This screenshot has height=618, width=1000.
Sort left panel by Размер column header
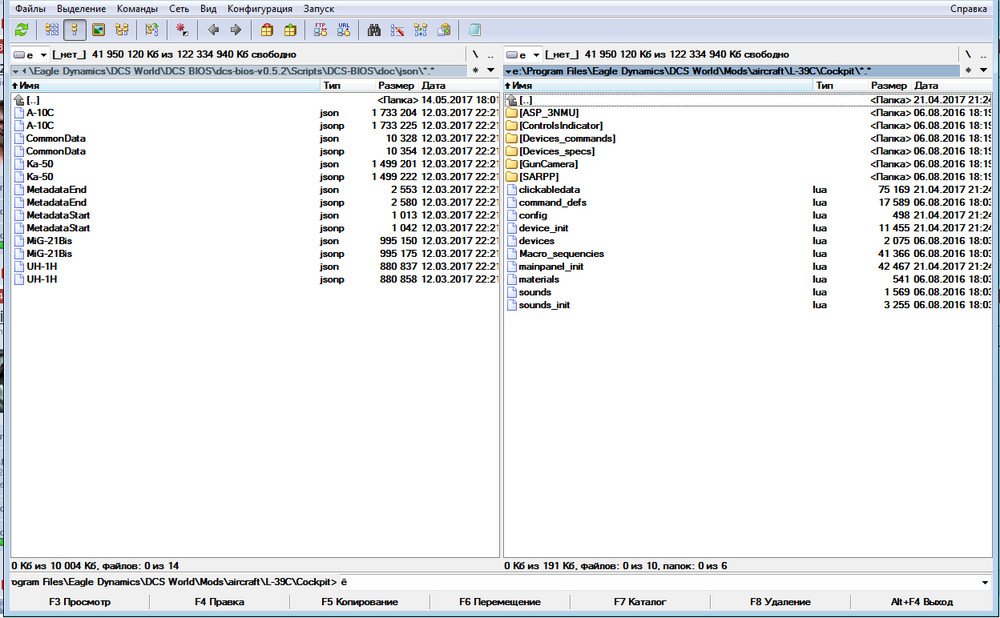coord(395,85)
